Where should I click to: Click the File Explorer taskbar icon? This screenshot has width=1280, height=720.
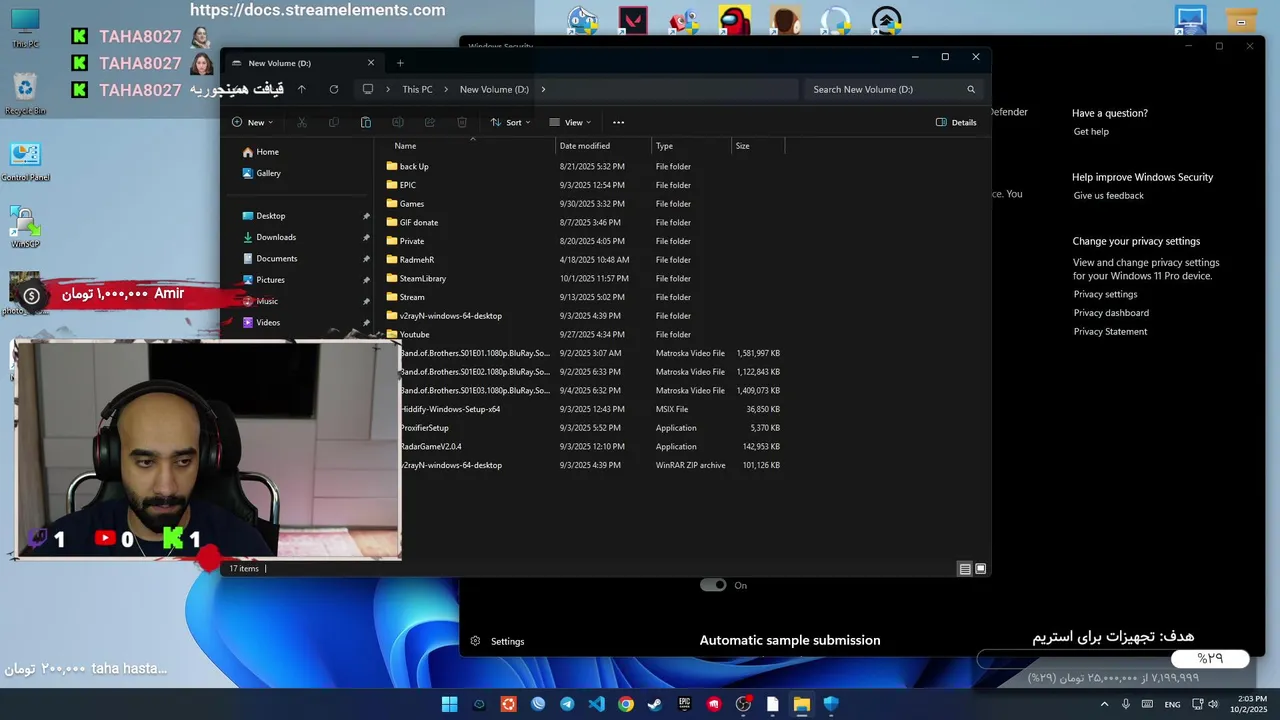(802, 704)
